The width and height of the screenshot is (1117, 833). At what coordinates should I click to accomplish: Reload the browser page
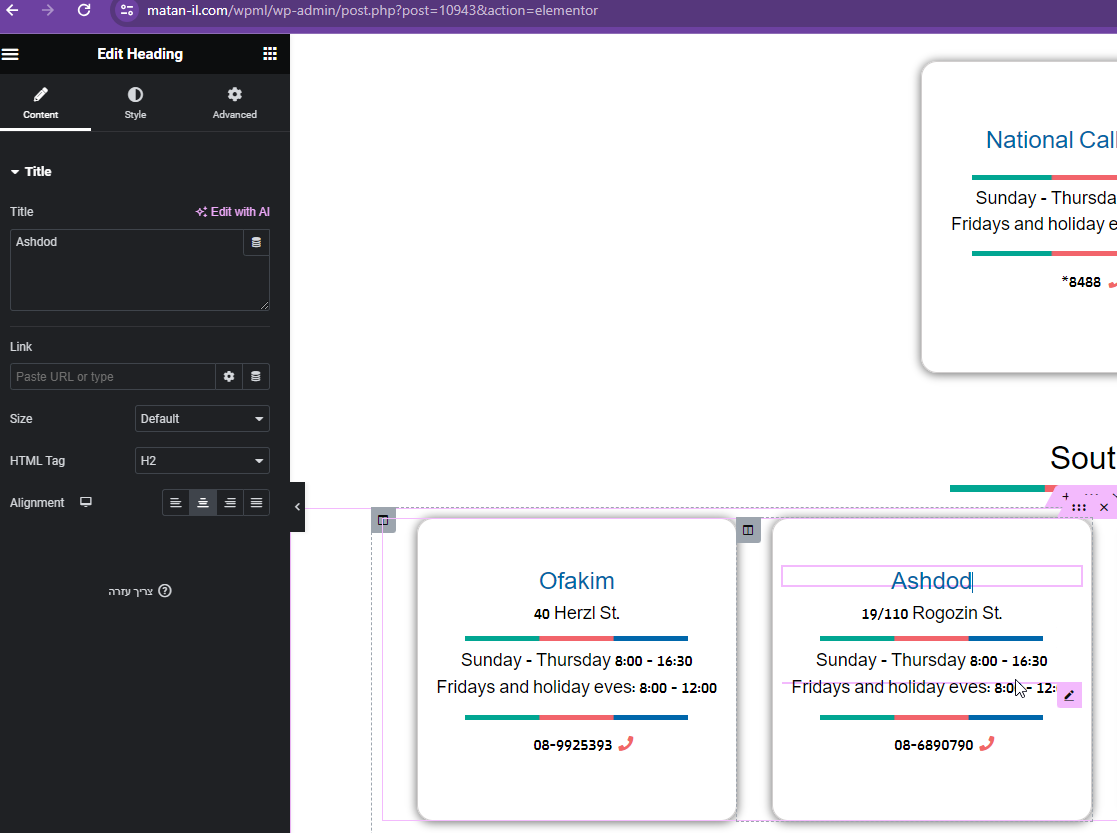[x=84, y=10]
